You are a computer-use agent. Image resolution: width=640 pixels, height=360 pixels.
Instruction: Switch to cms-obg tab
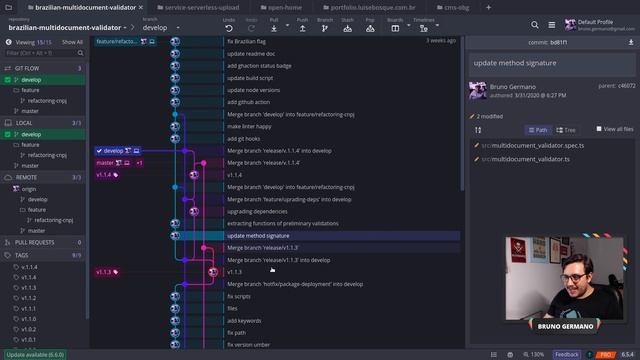pos(453,7)
